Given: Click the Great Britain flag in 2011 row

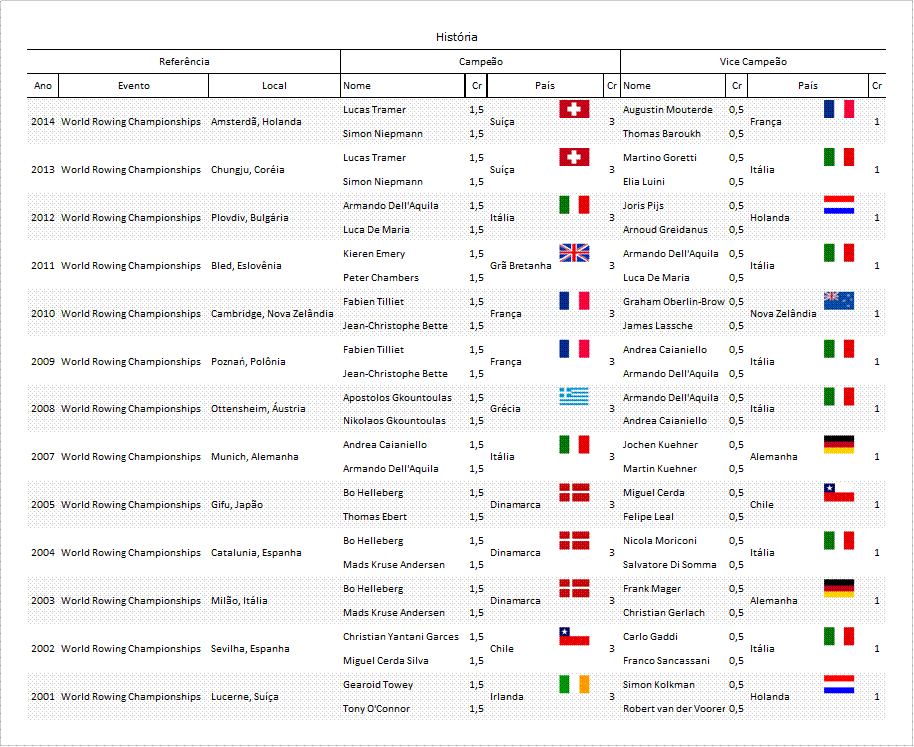Looking at the screenshot, I should click(574, 252).
